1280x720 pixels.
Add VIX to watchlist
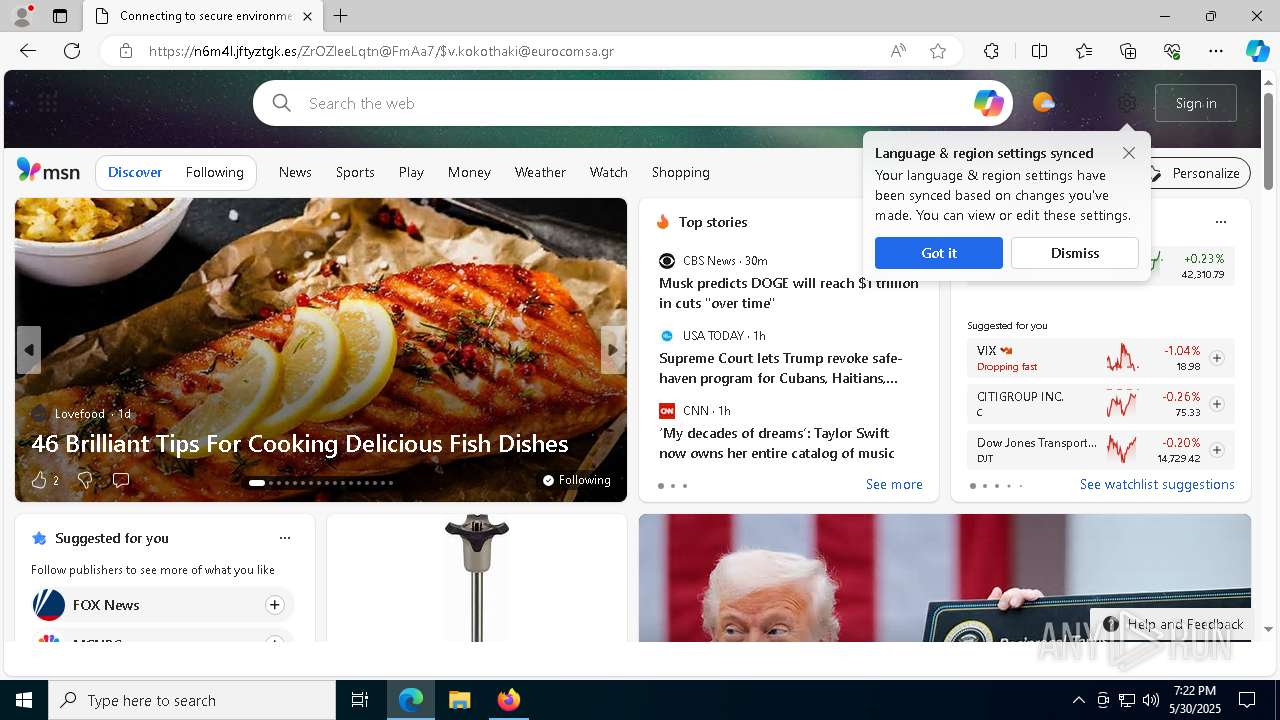[x=1216, y=358]
